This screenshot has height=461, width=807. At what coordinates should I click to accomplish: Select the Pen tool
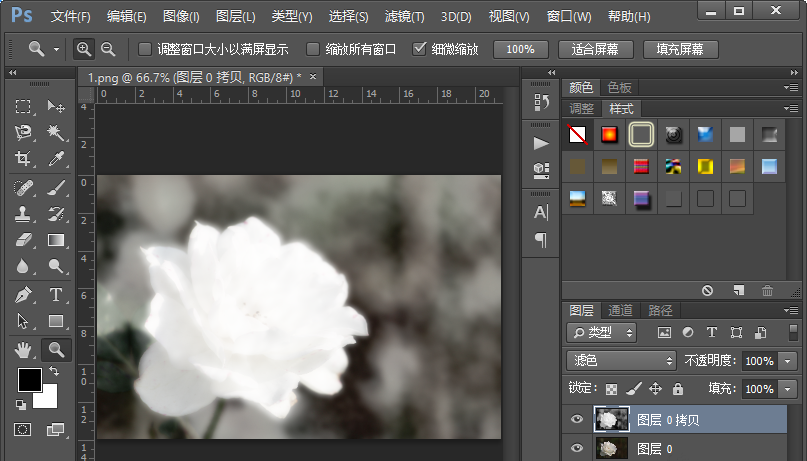tap(23, 294)
